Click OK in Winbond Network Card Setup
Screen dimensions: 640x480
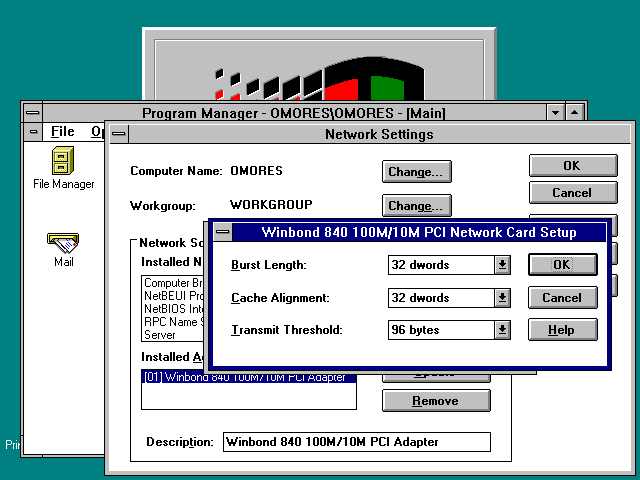562,264
